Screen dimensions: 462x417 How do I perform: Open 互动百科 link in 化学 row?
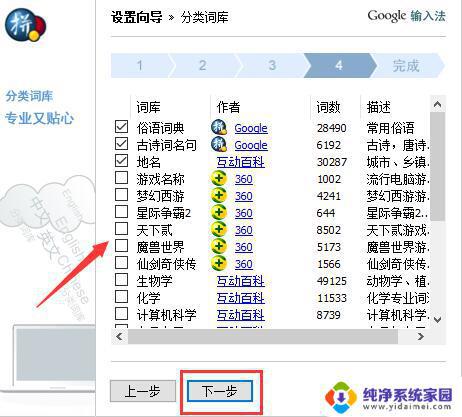(x=241, y=298)
